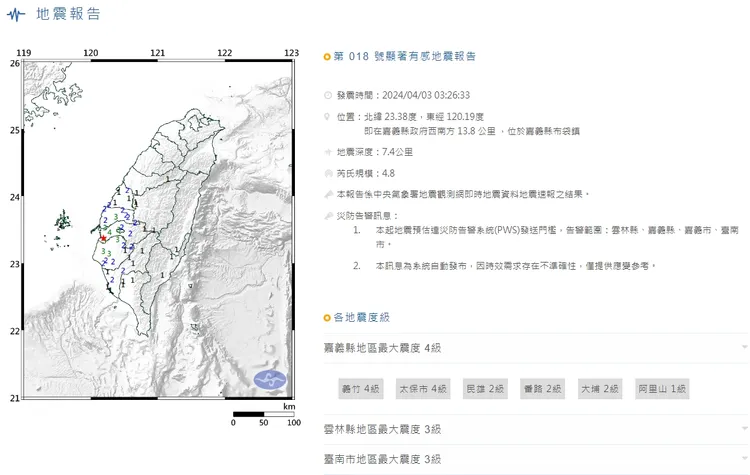Image resolution: width=750 pixels, height=475 pixels.
Task: Click the 地震深度:7.4公里 text
Action: tap(375, 152)
